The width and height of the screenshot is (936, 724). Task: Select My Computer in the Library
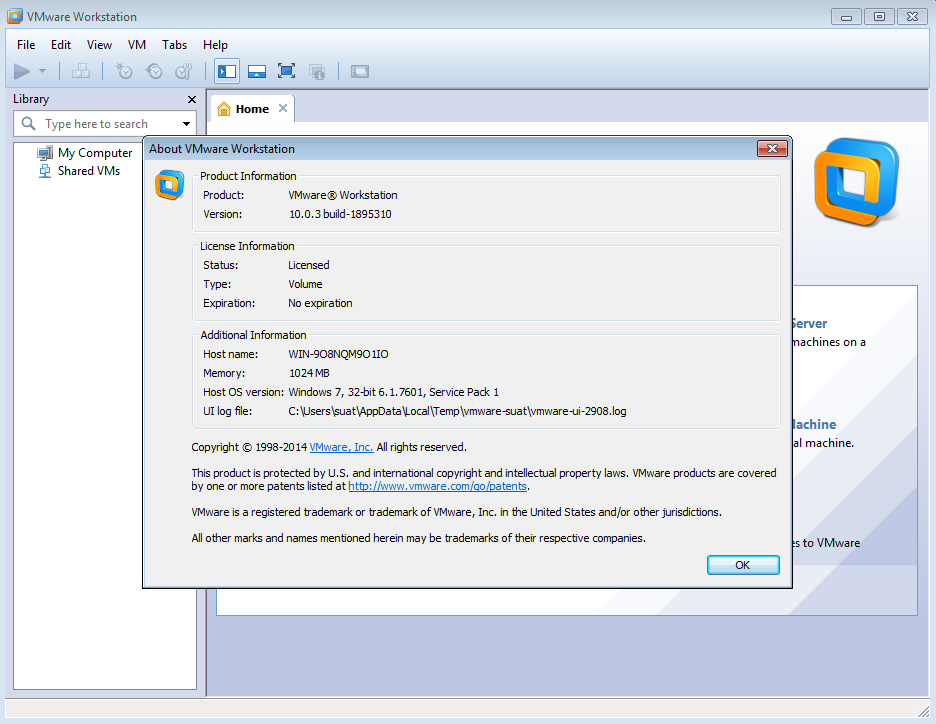[91, 152]
